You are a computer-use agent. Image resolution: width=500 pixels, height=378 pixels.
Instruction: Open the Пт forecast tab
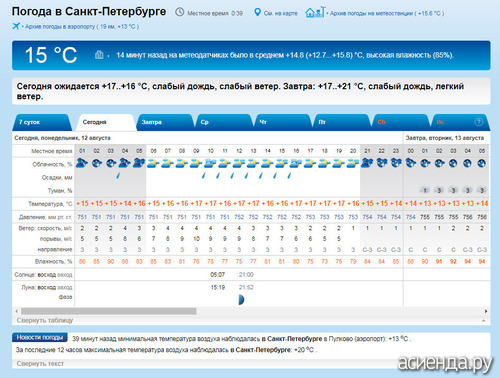pos(342,122)
